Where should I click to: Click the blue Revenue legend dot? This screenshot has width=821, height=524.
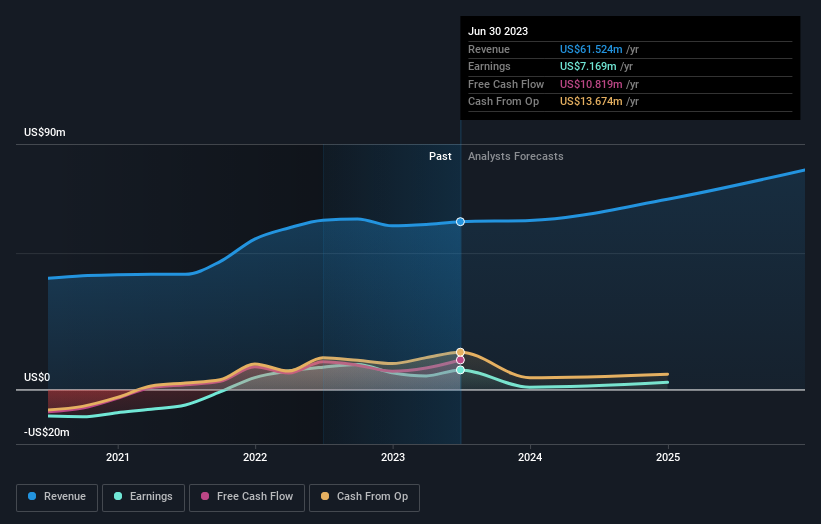coord(32,496)
